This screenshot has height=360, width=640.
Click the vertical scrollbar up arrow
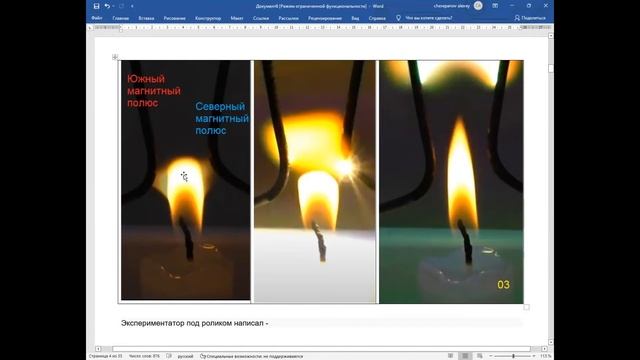coord(551,36)
